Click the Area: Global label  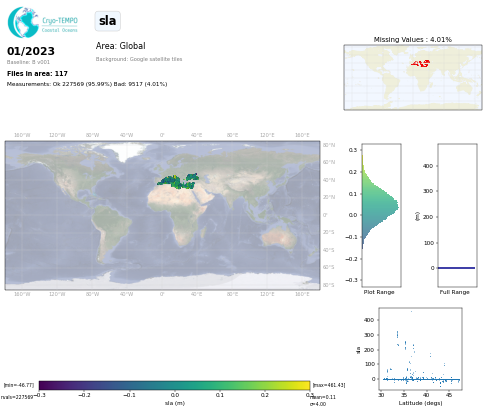click(120, 46)
